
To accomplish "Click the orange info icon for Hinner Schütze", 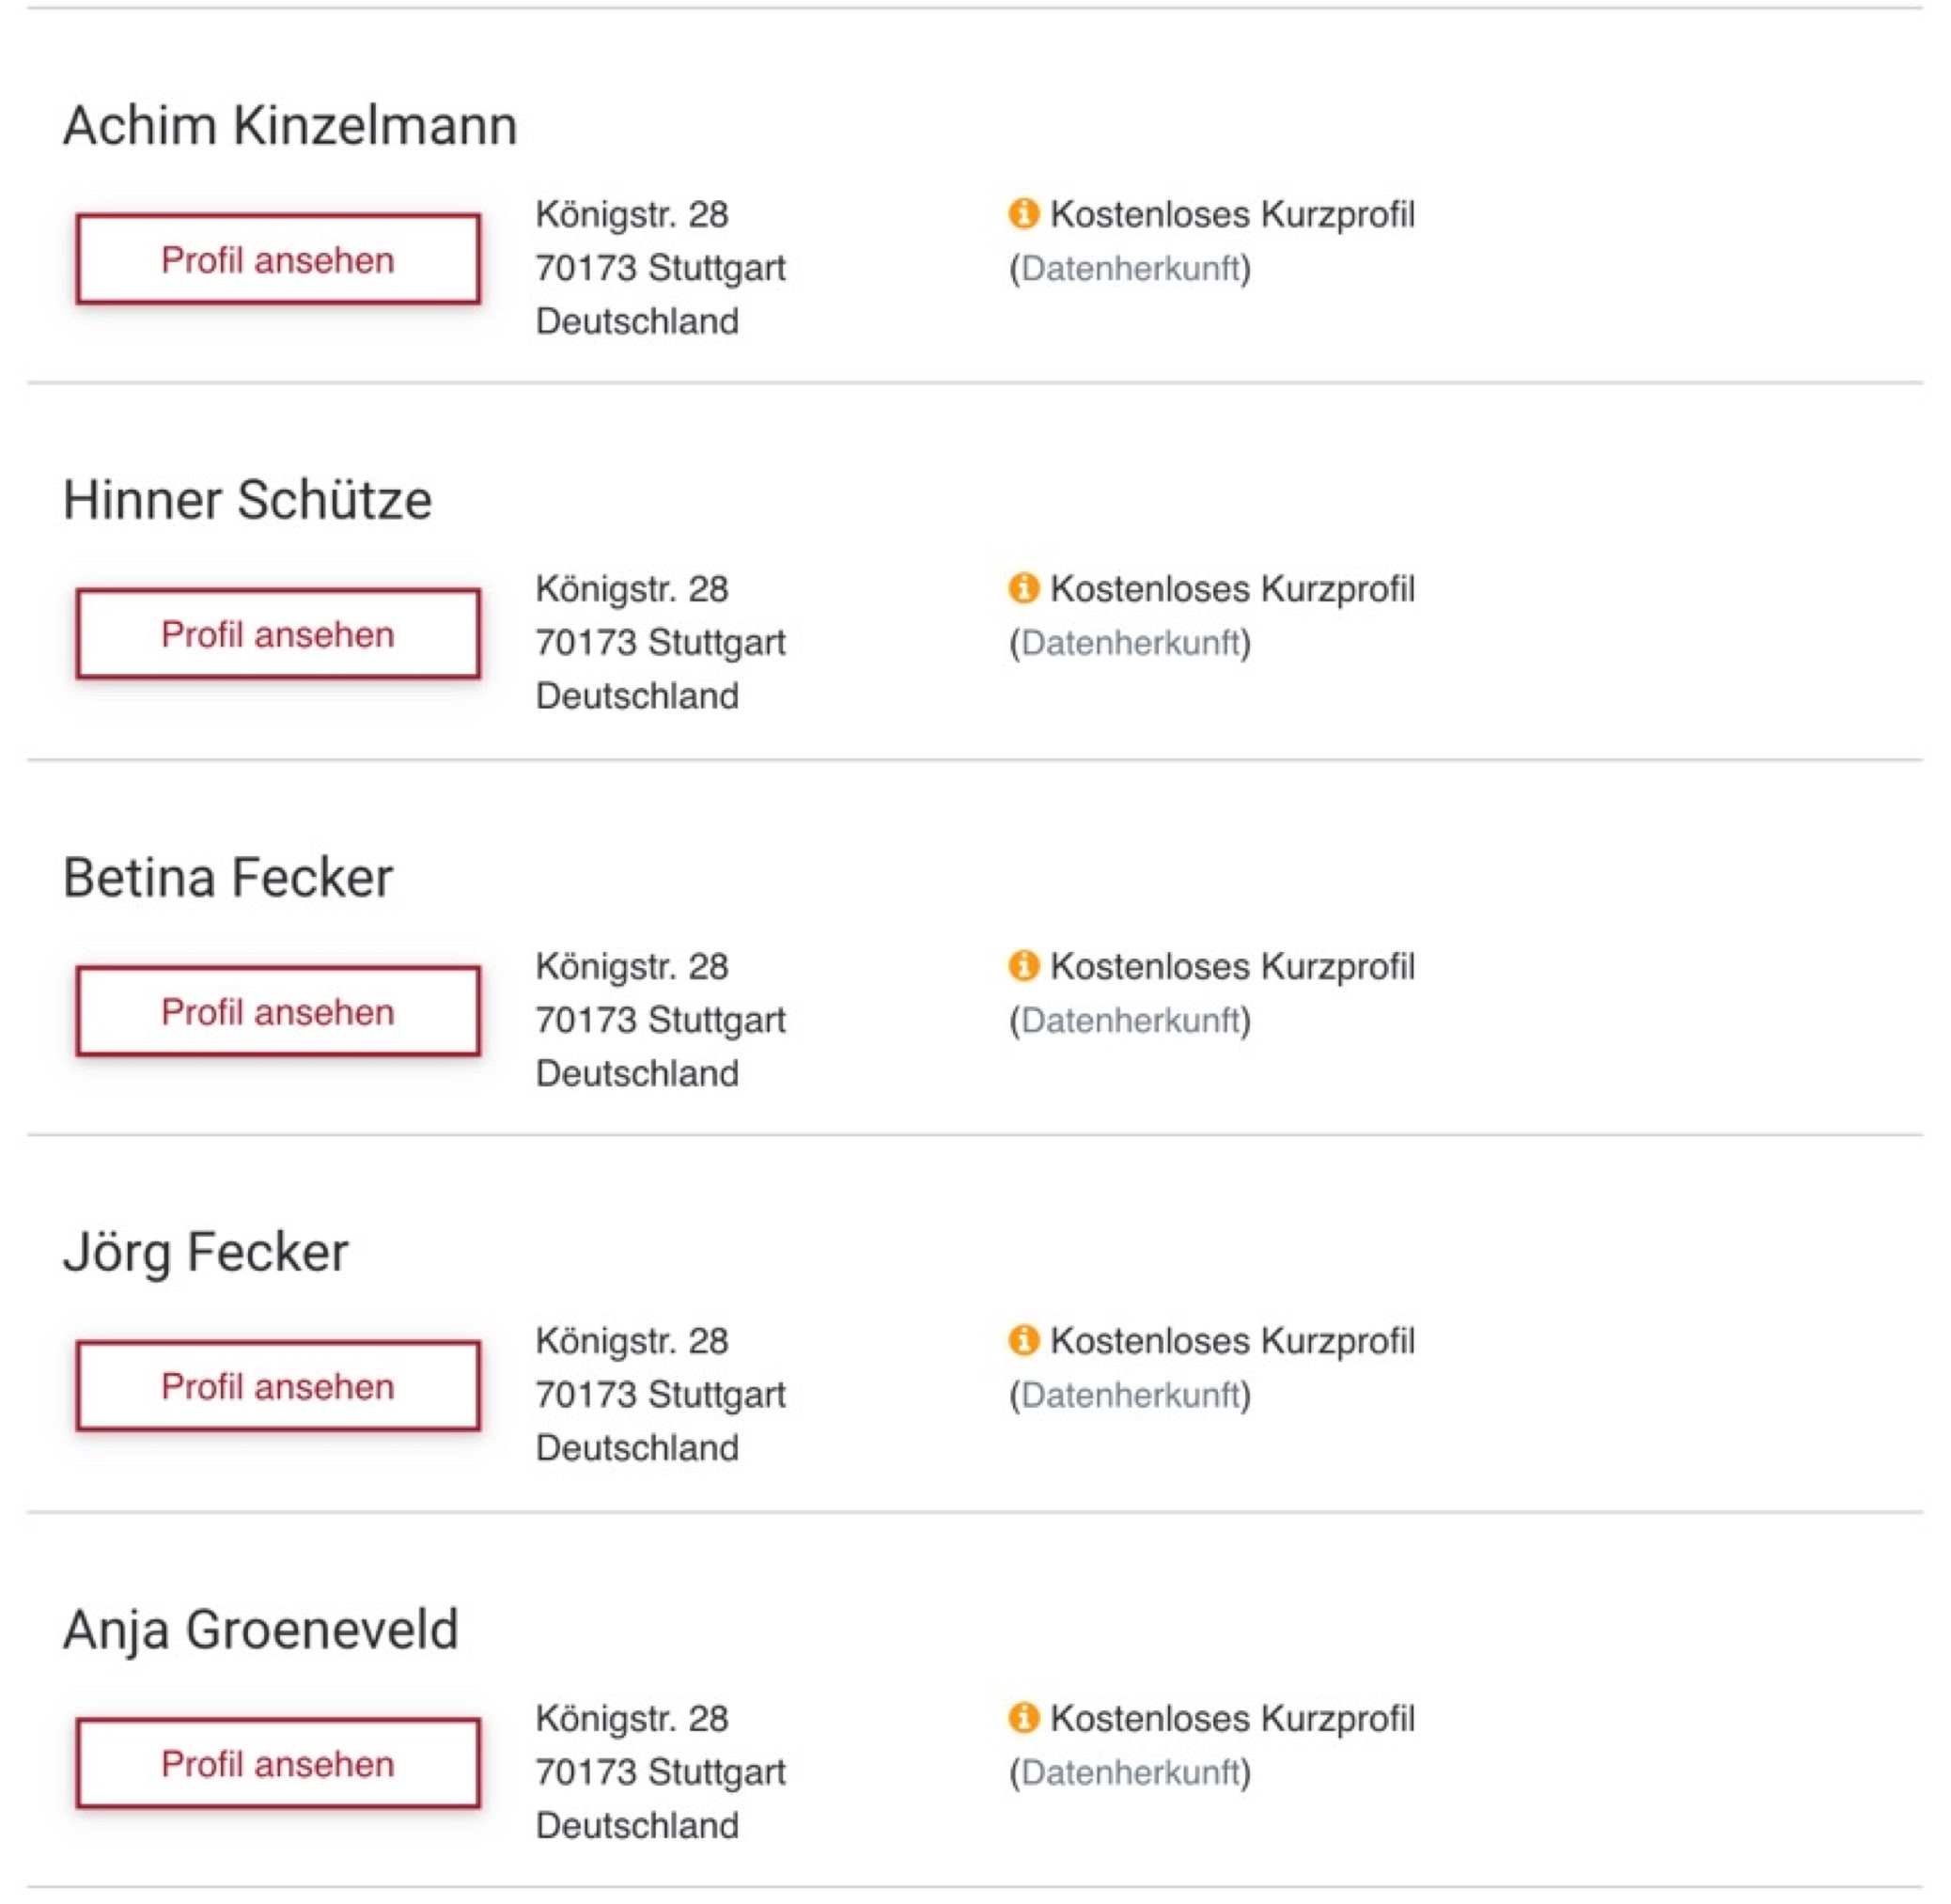I will point(1023,588).
